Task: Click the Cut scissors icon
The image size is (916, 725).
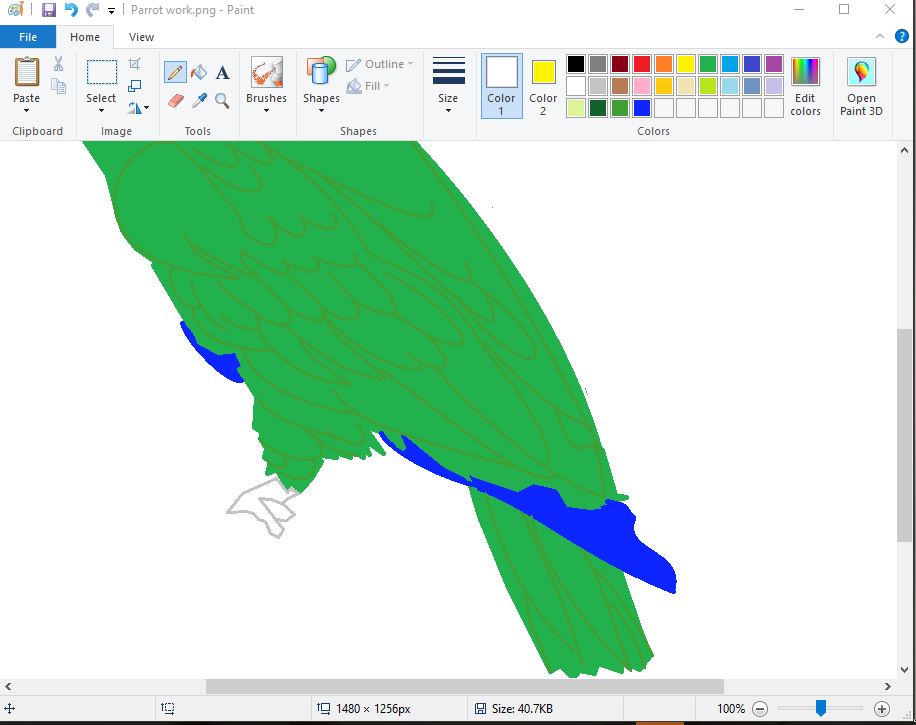Action: click(x=58, y=64)
